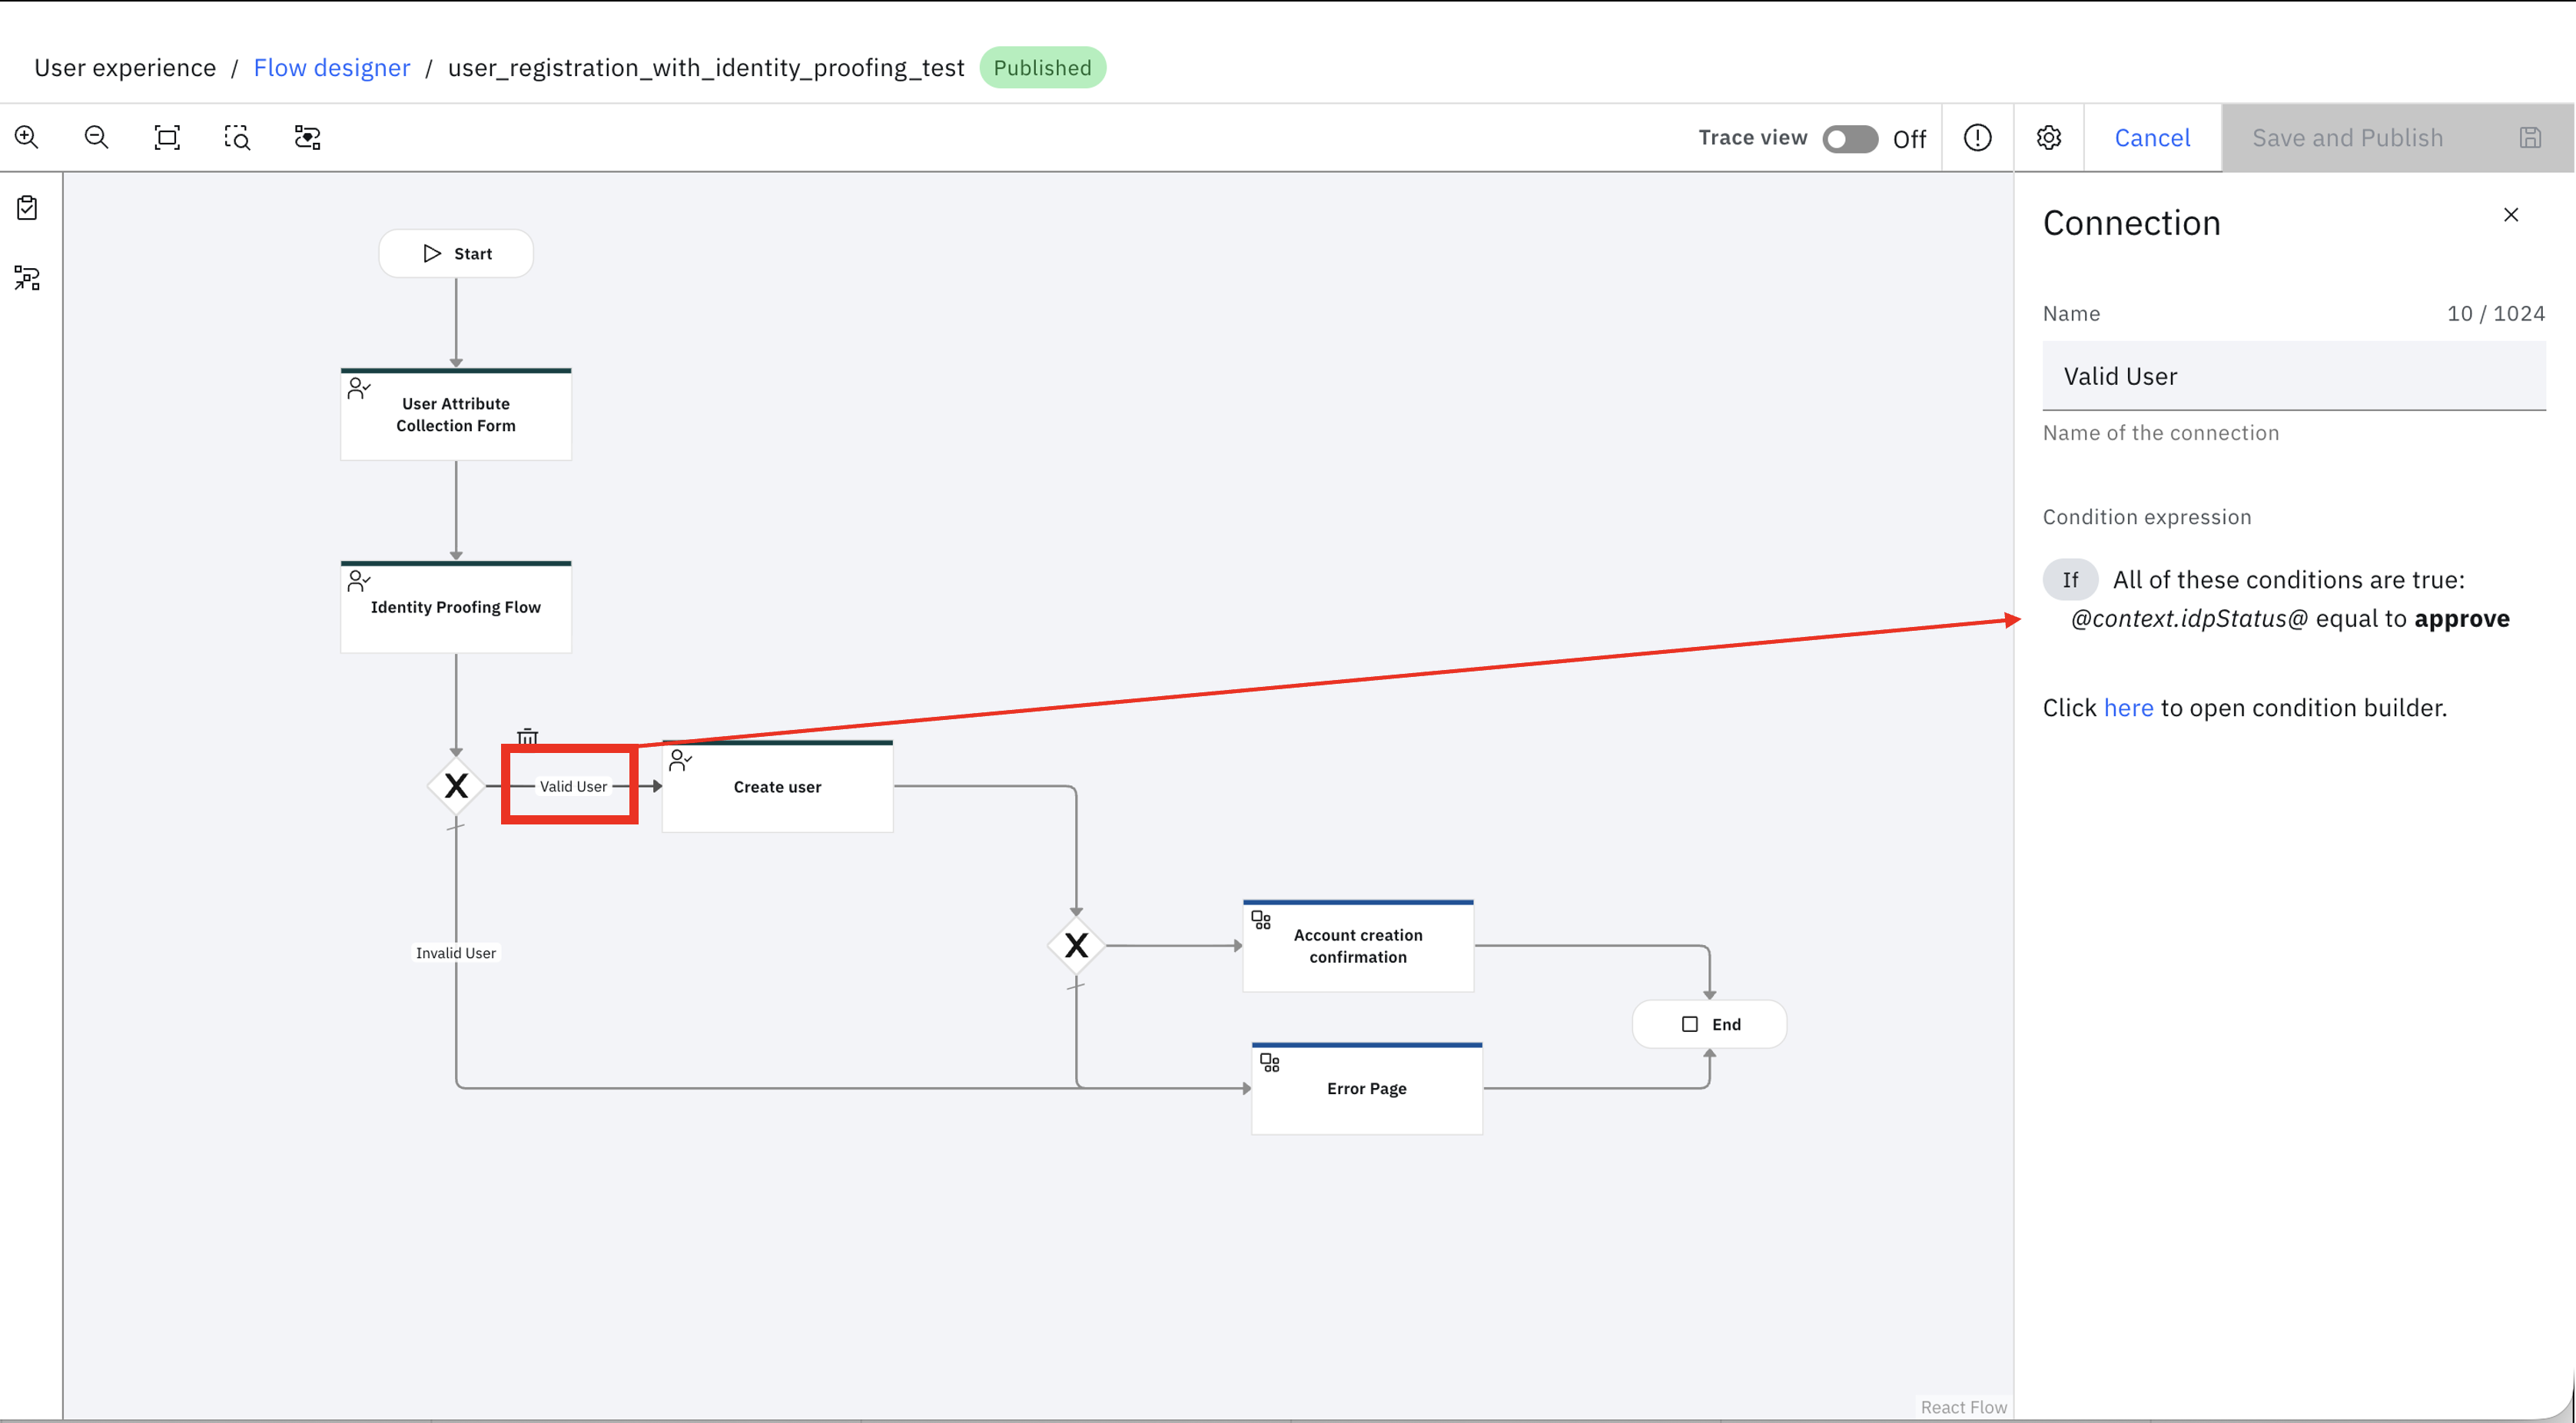Select the Valid User connection label
Viewport: 2576px width, 1423px height.
point(573,787)
